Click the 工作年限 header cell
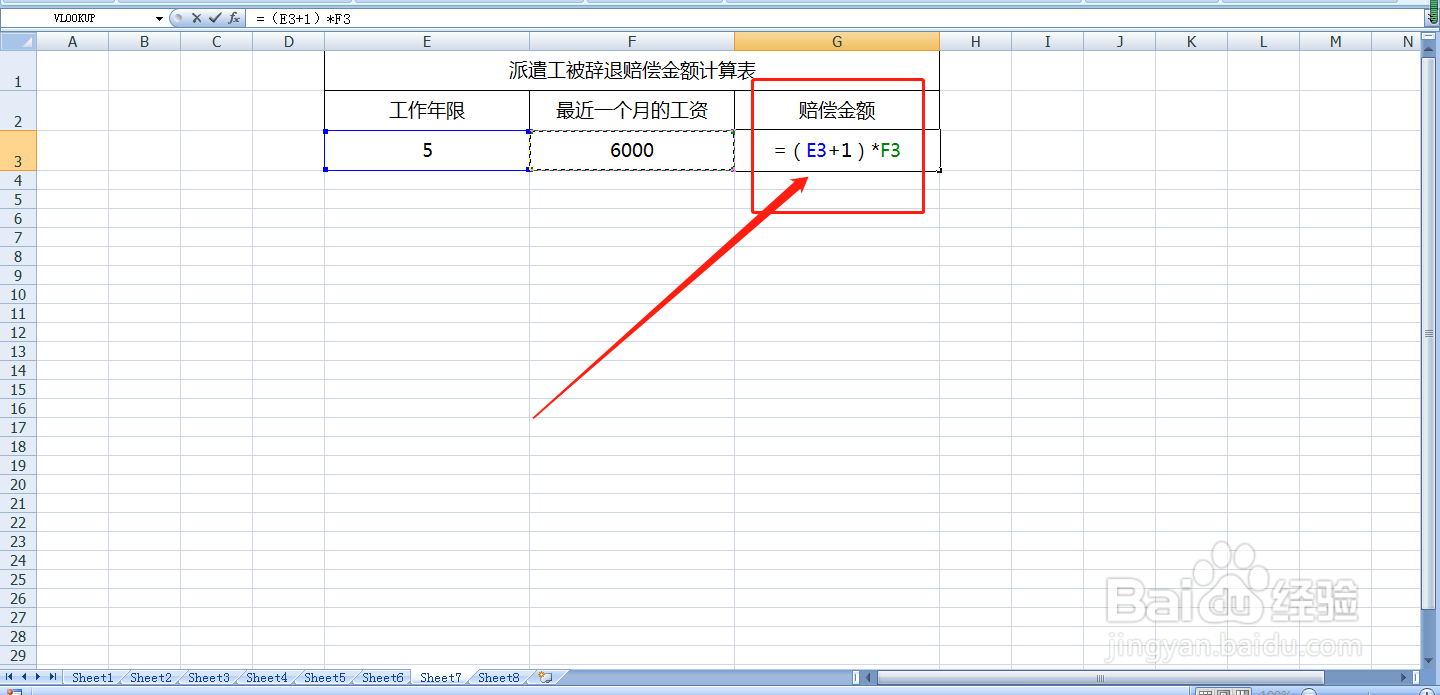The height and width of the screenshot is (695, 1440). pyautogui.click(x=427, y=111)
